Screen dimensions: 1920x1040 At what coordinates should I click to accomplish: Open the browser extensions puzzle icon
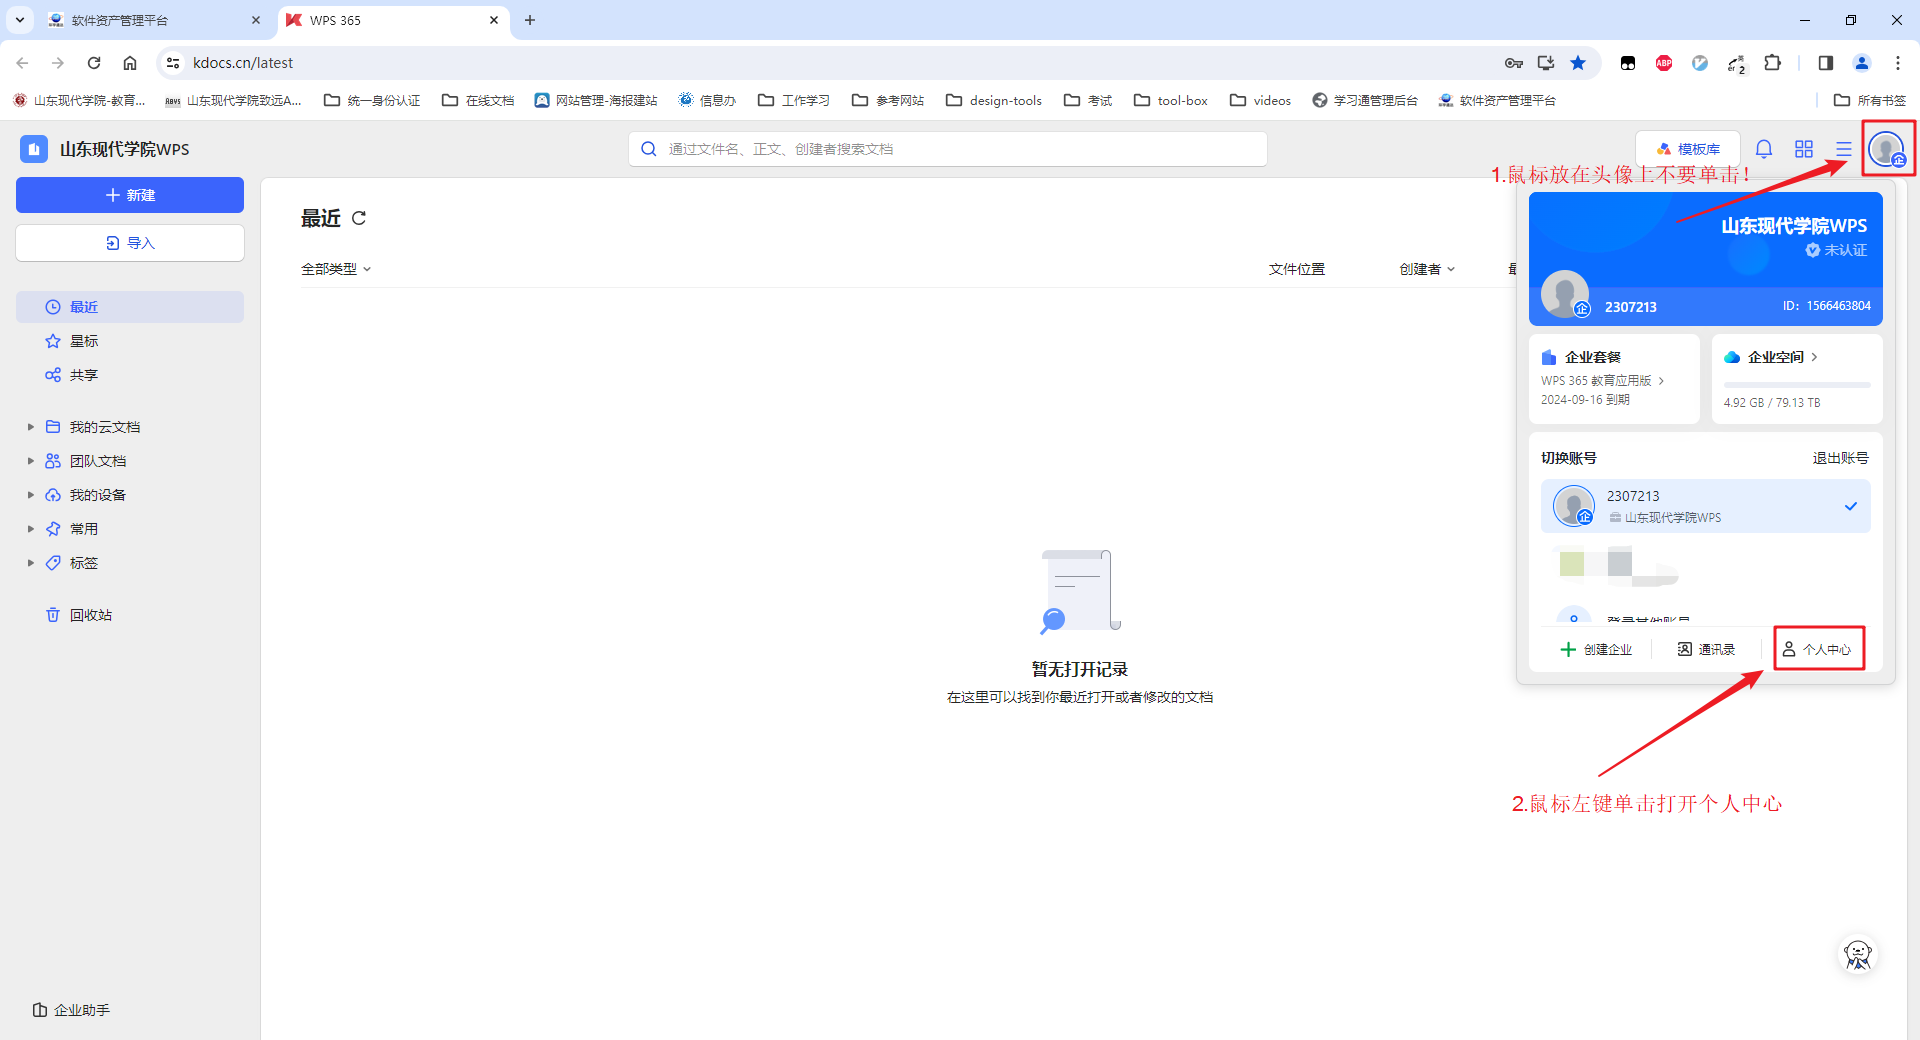coord(1772,63)
